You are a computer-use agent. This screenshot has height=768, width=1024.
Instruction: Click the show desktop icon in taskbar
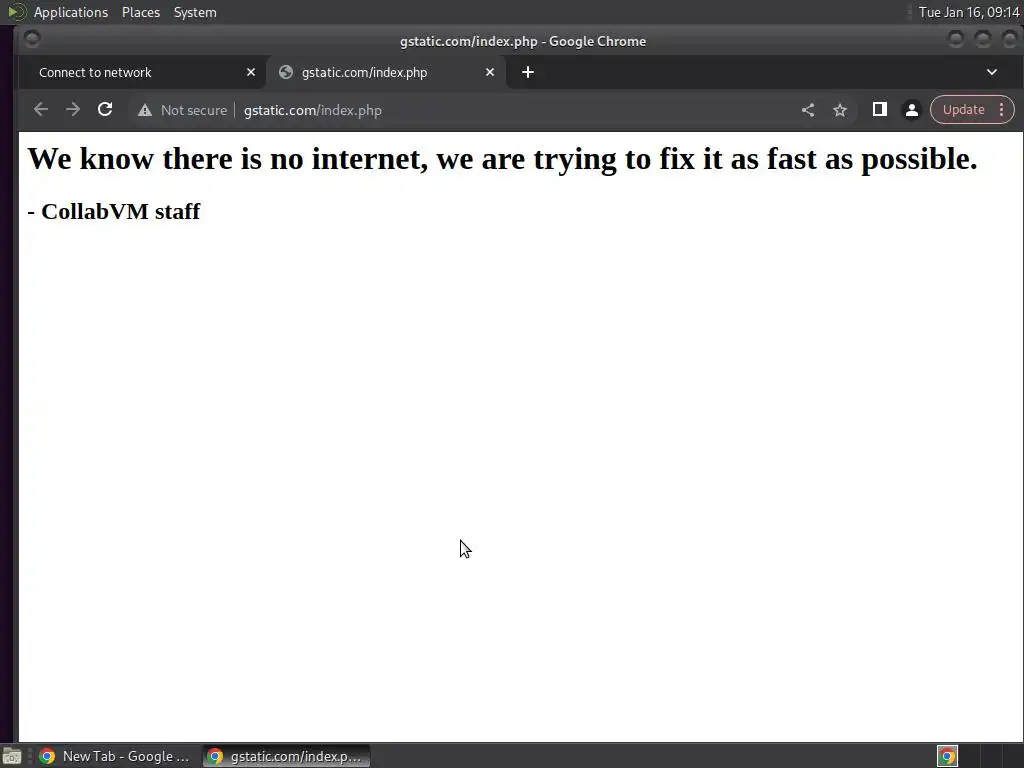pos(12,756)
